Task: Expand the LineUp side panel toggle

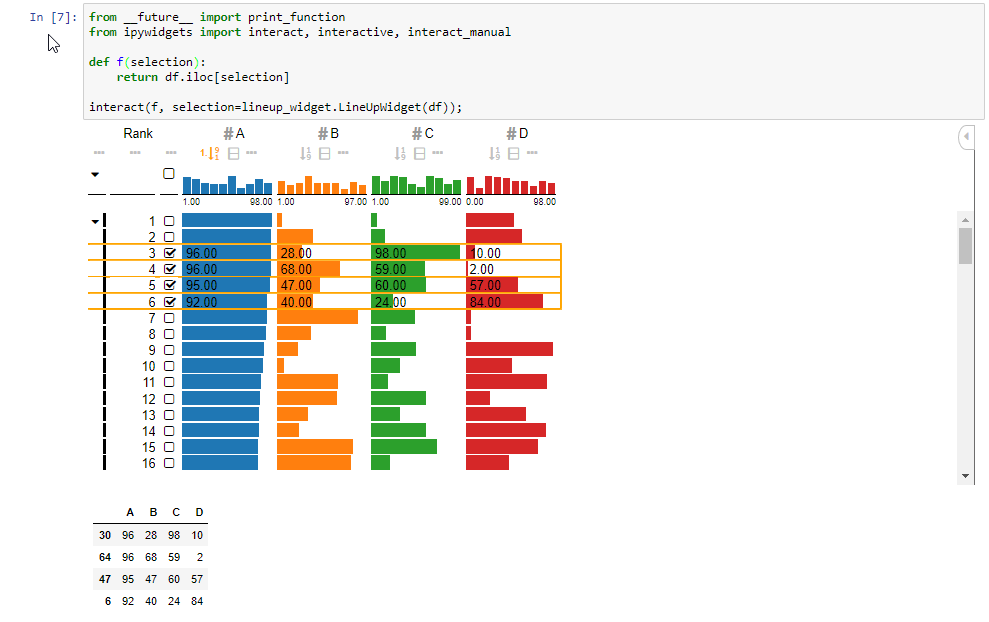Action: (966, 136)
